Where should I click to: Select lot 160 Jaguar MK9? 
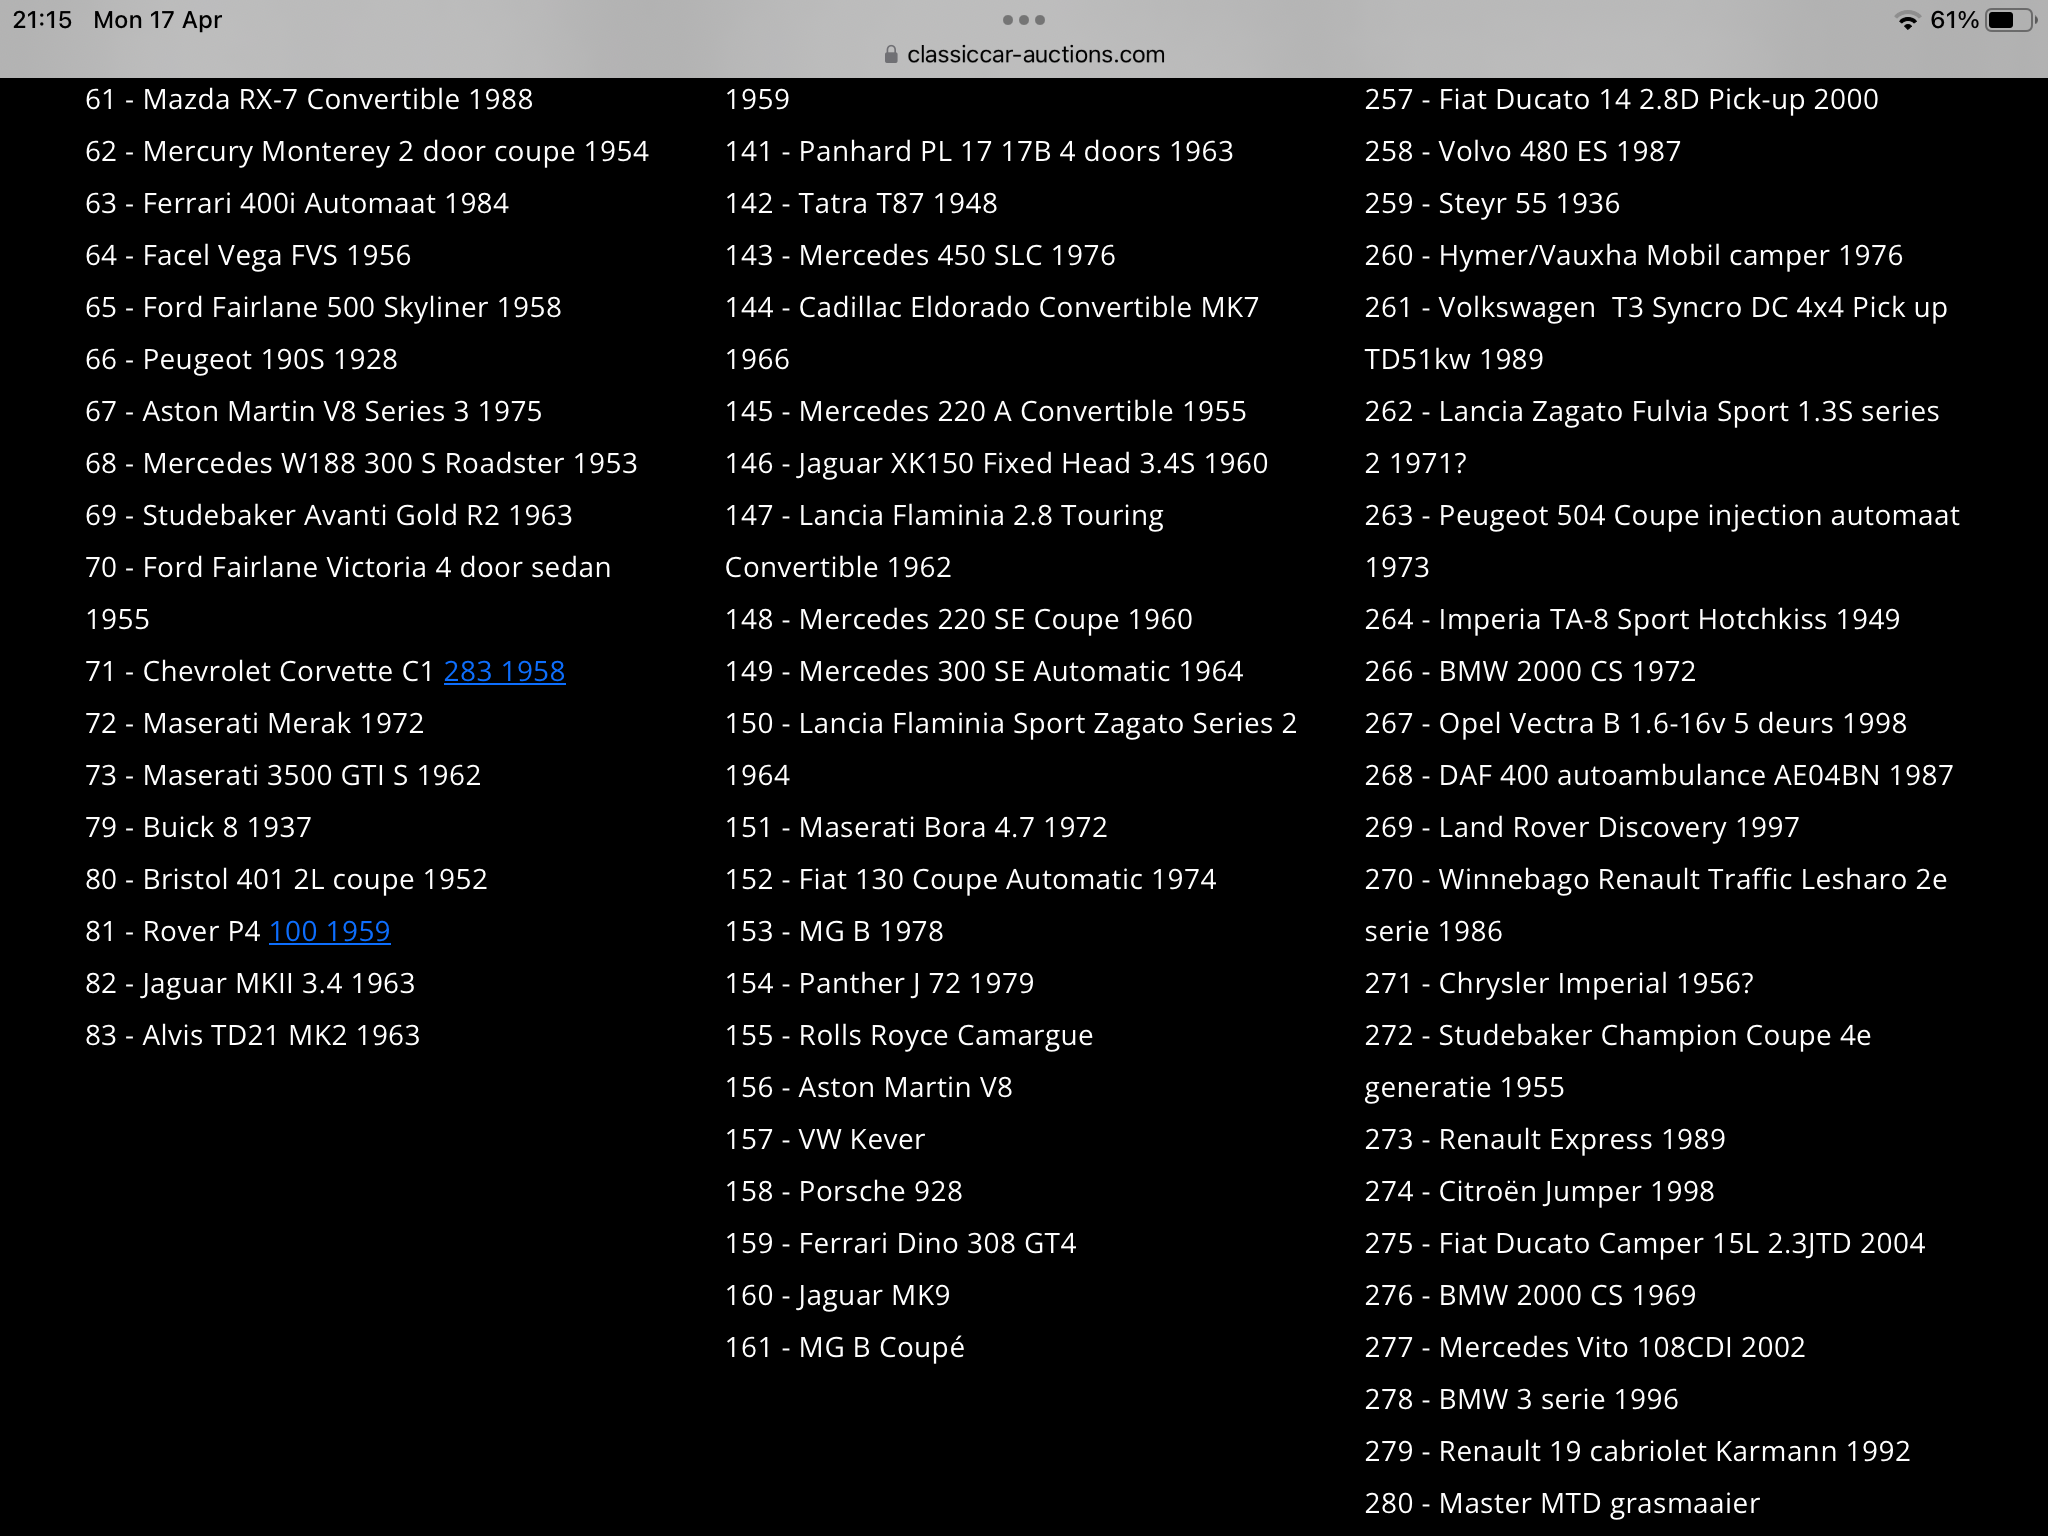(837, 1295)
